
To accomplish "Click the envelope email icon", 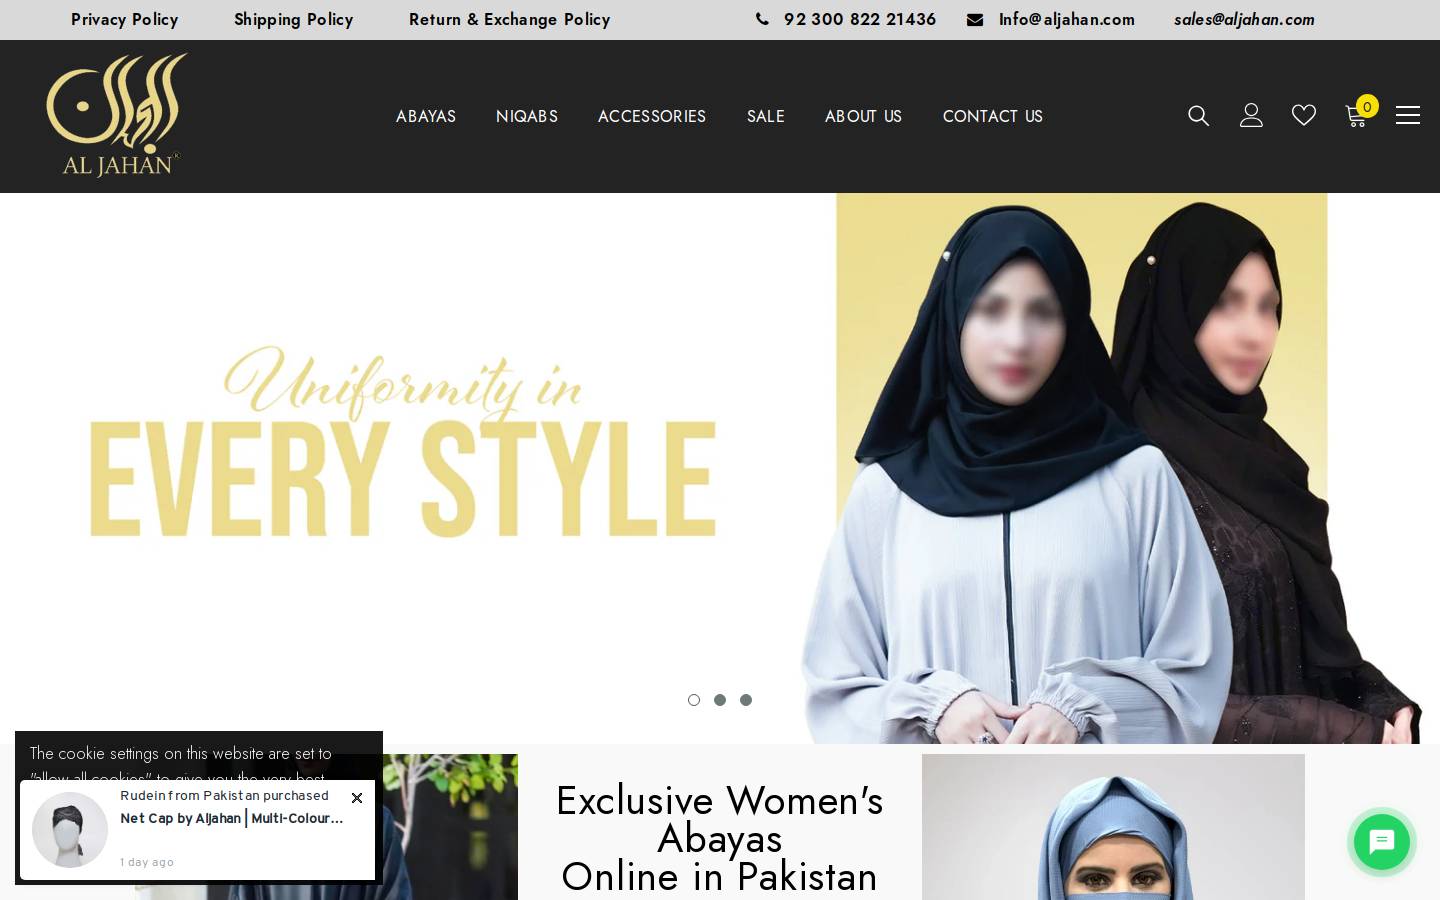I will pos(975,19).
